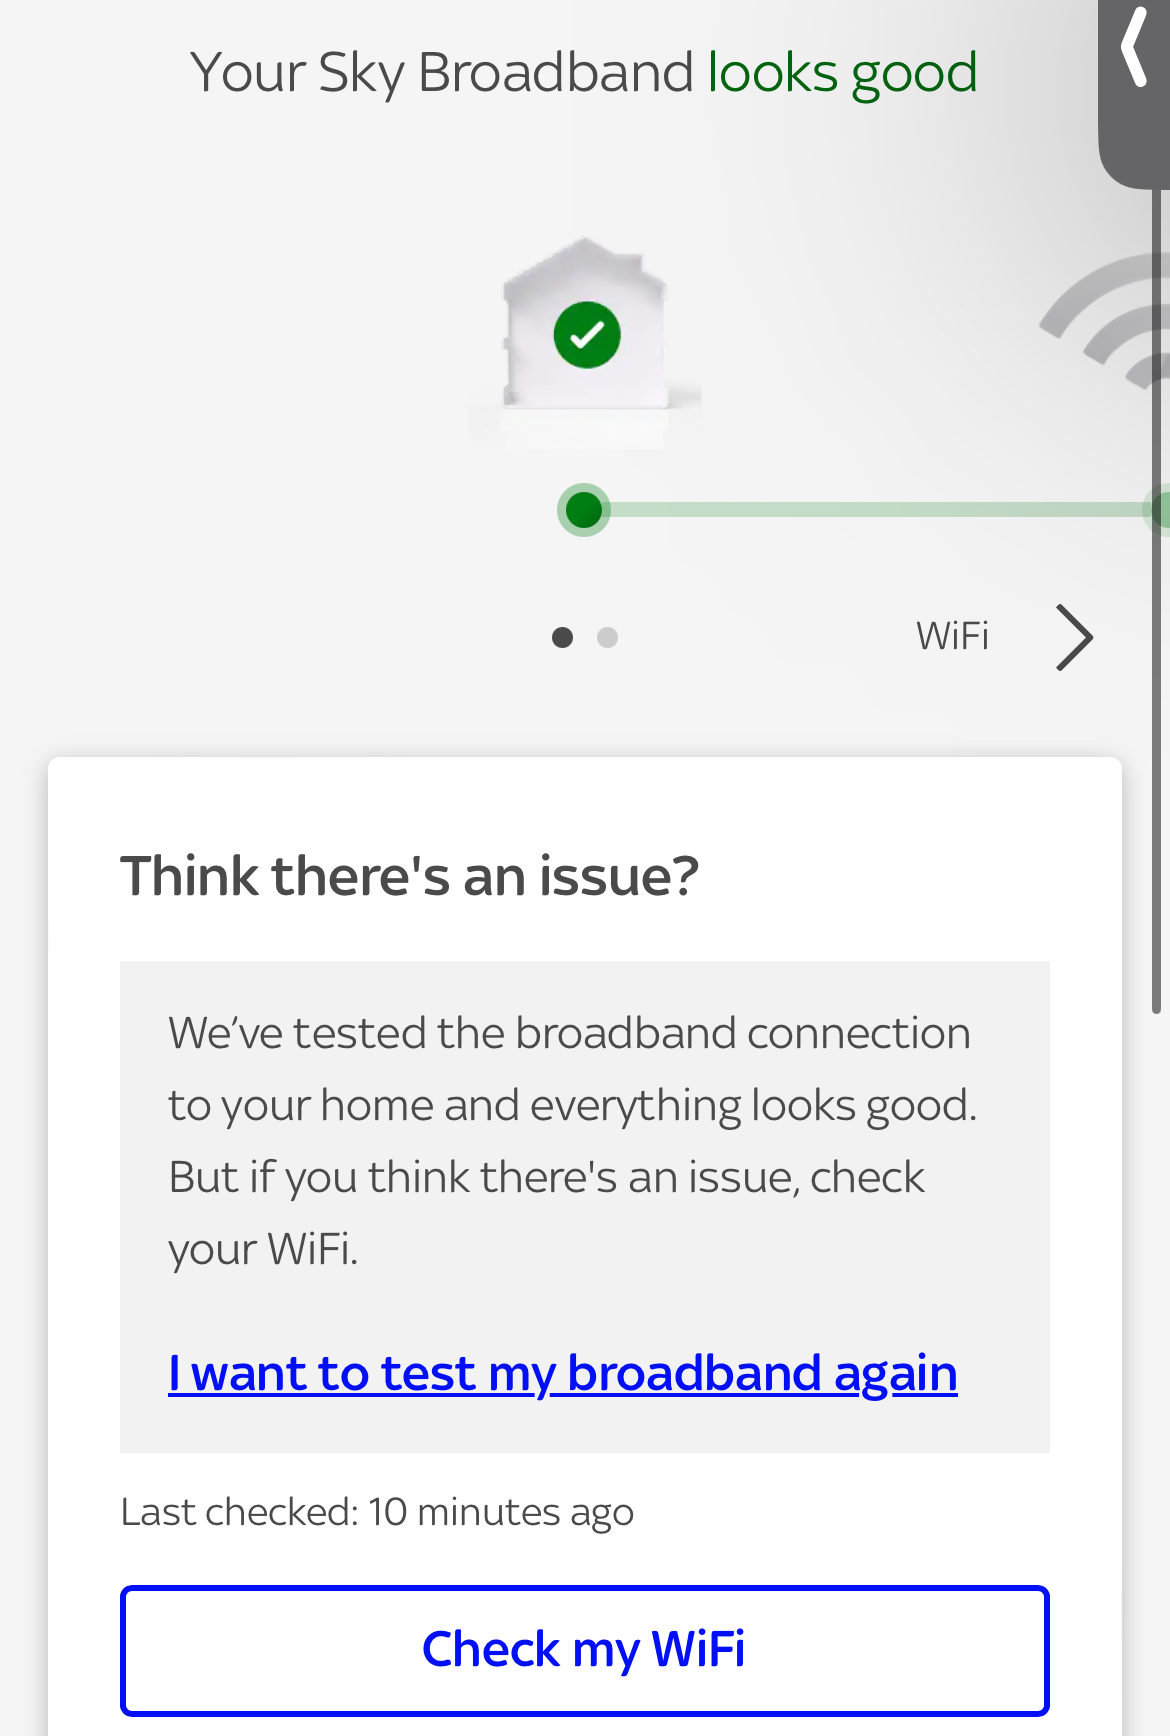Tap the partial green node at right edge
The image size is (1170, 1736).
click(x=1160, y=510)
